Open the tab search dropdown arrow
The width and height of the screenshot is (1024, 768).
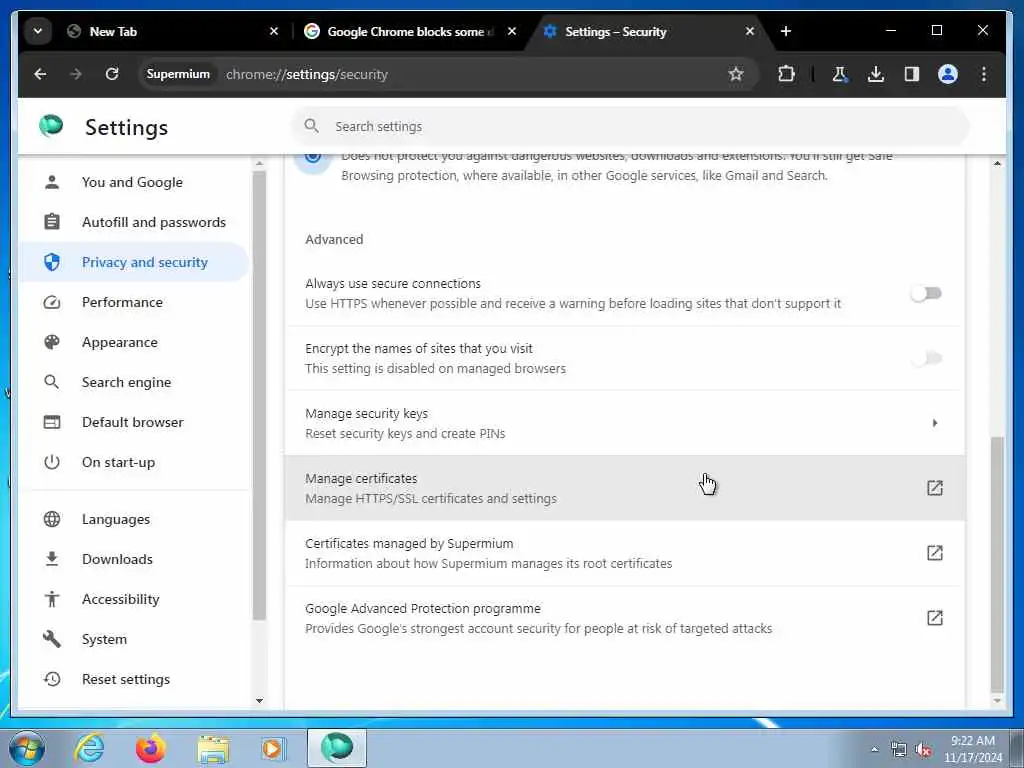[x=38, y=31]
